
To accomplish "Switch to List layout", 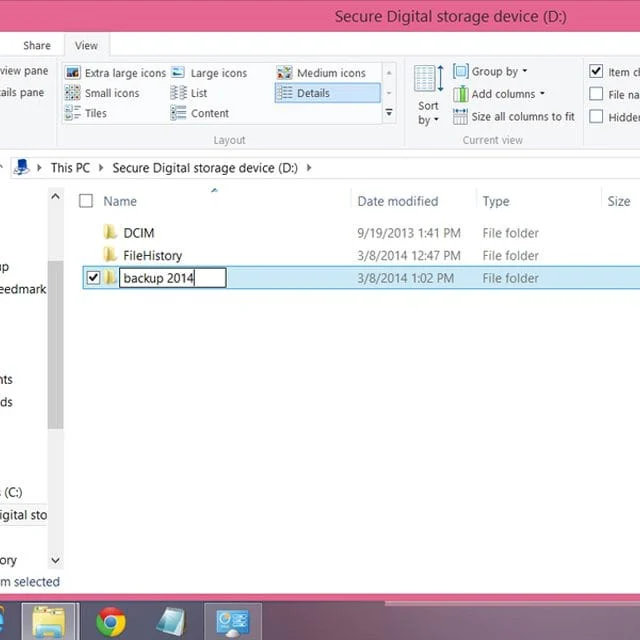I will point(189,93).
